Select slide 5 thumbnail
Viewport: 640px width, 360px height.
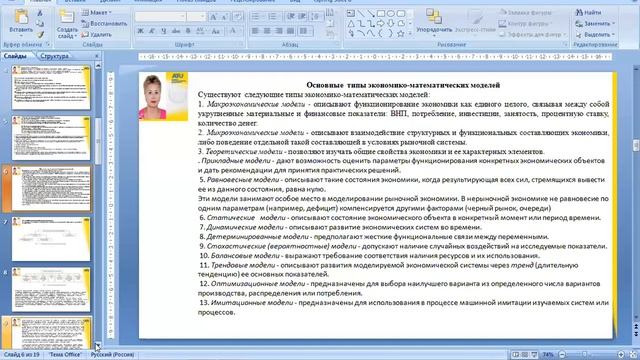pyautogui.click(x=51, y=138)
